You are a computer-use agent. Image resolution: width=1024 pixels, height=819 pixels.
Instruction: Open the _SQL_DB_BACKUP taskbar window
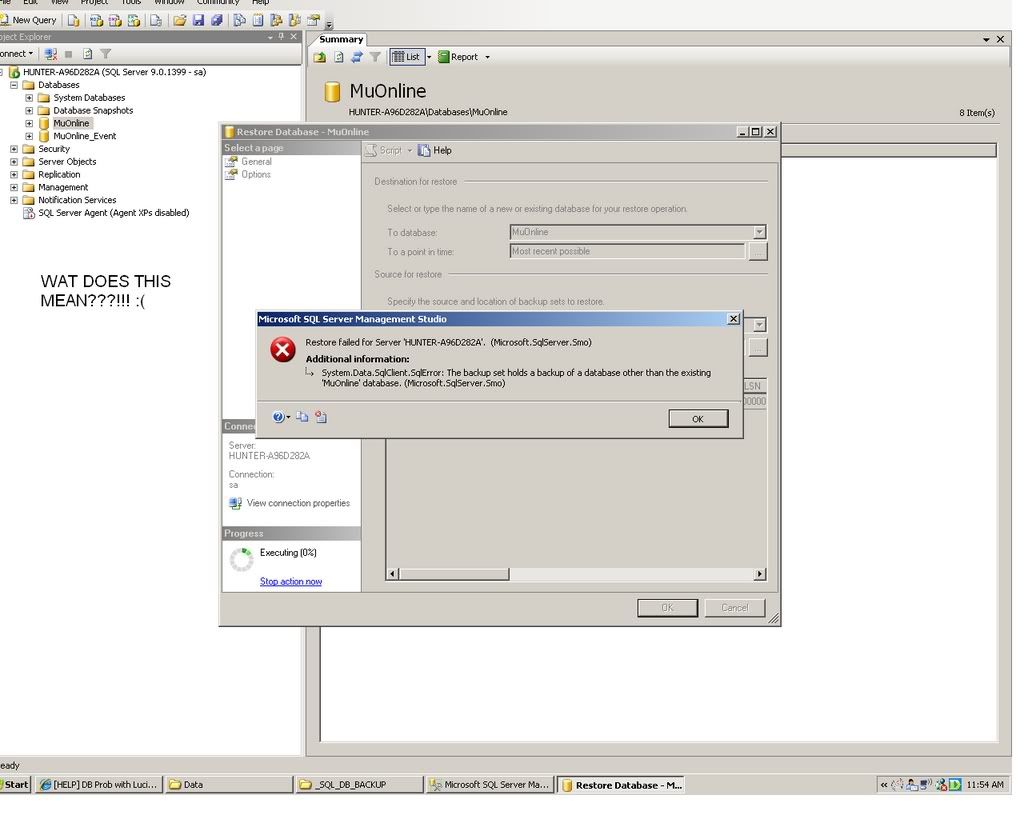click(x=358, y=785)
